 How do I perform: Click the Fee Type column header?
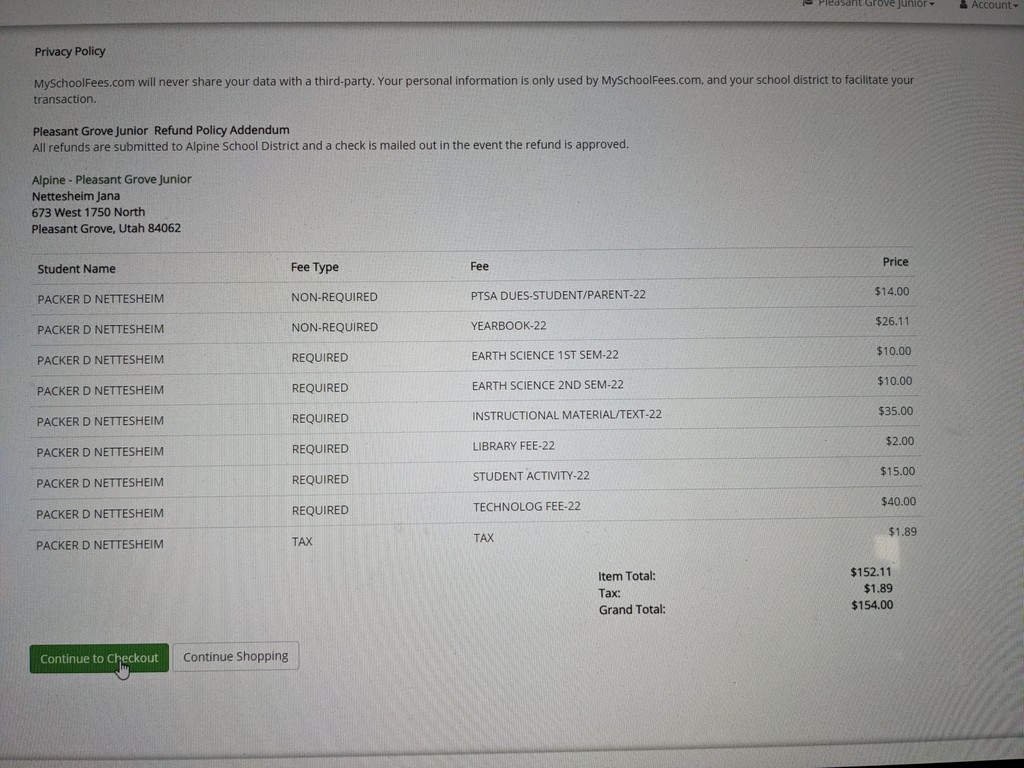pos(314,267)
